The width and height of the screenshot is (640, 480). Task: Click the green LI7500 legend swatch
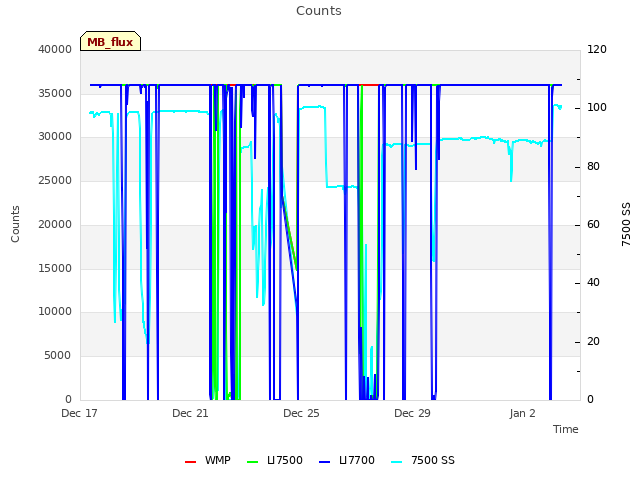[x=253, y=462]
